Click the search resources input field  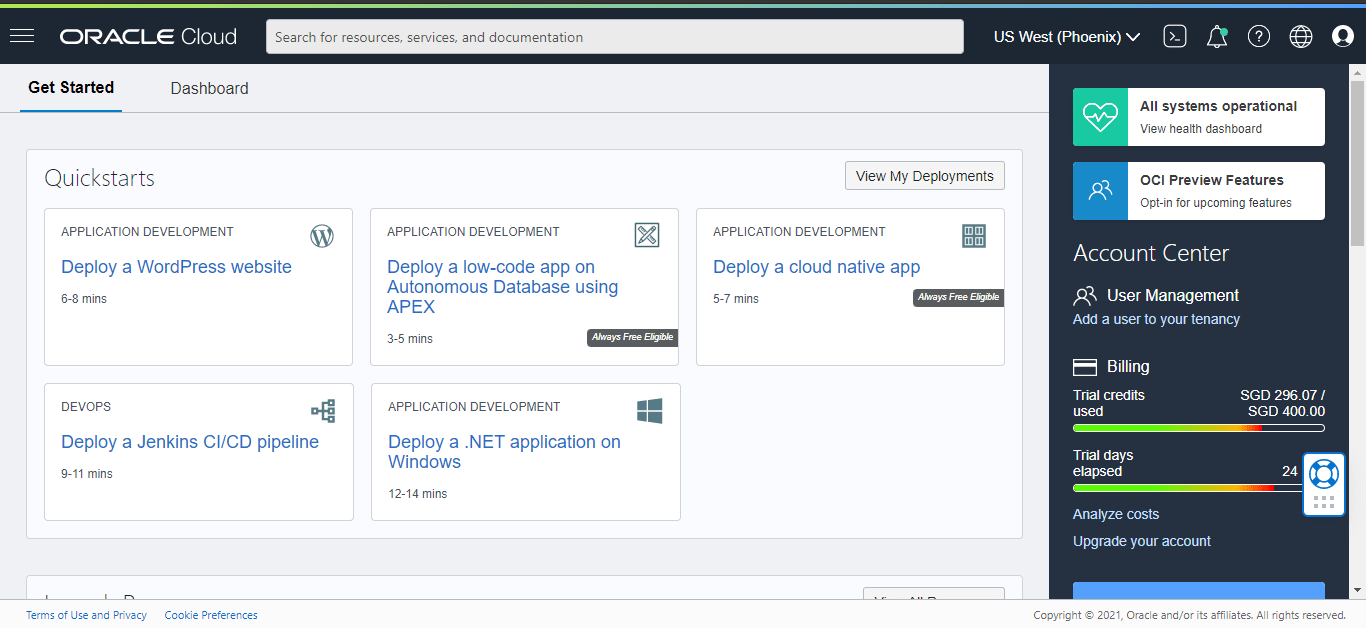coord(614,37)
